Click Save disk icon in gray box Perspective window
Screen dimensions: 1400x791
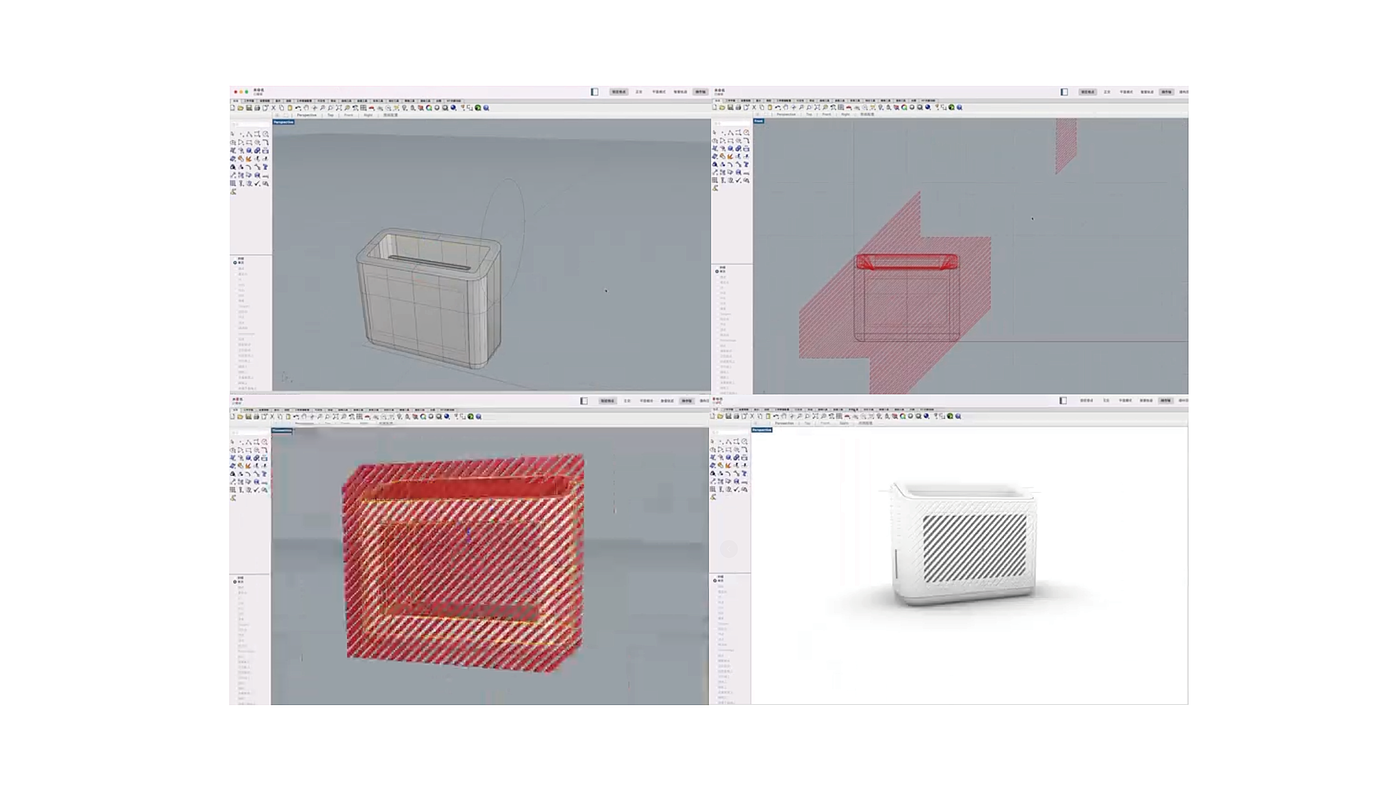[x=249, y=108]
